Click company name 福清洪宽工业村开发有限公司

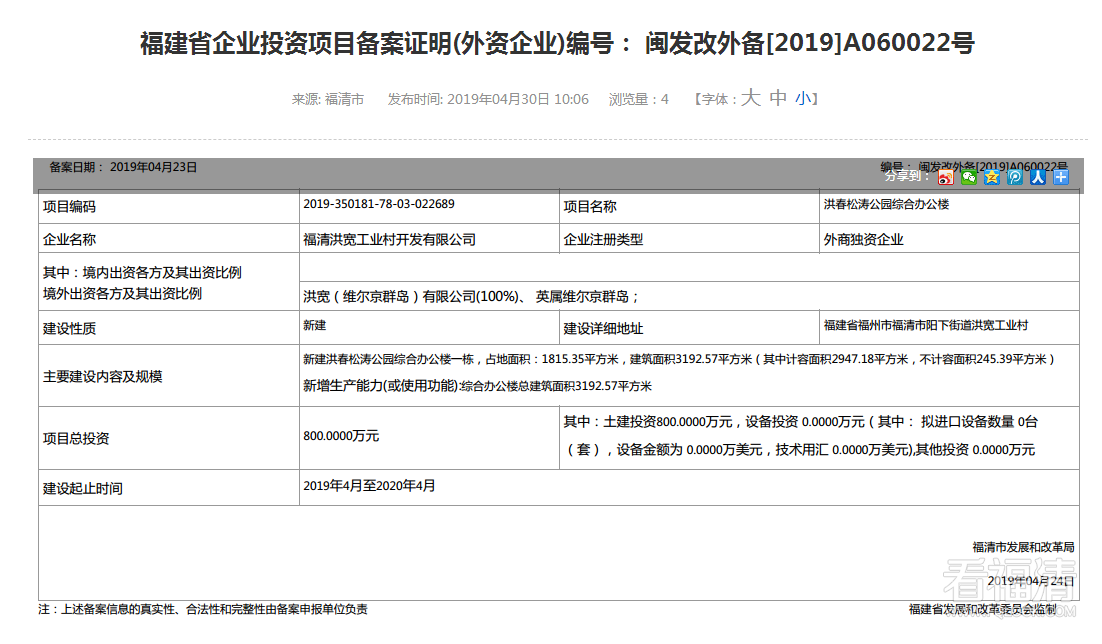389,240
